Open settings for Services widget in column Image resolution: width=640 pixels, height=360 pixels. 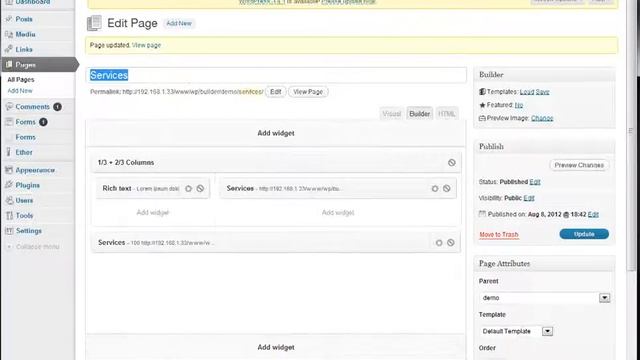[x=435, y=189]
